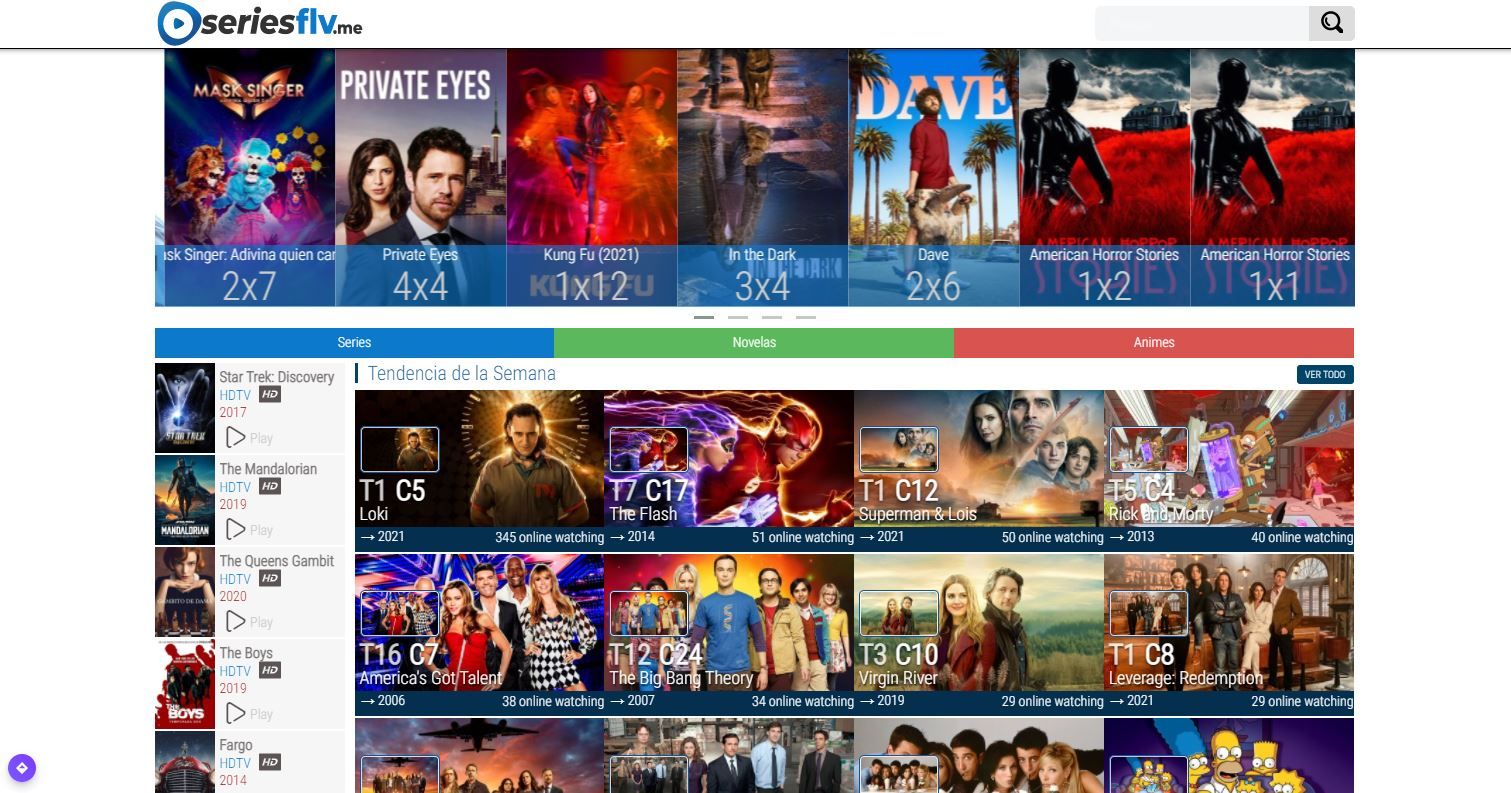Viewport: 1511px width, 793px height.
Task: Play The Boys
Action: click(249, 713)
